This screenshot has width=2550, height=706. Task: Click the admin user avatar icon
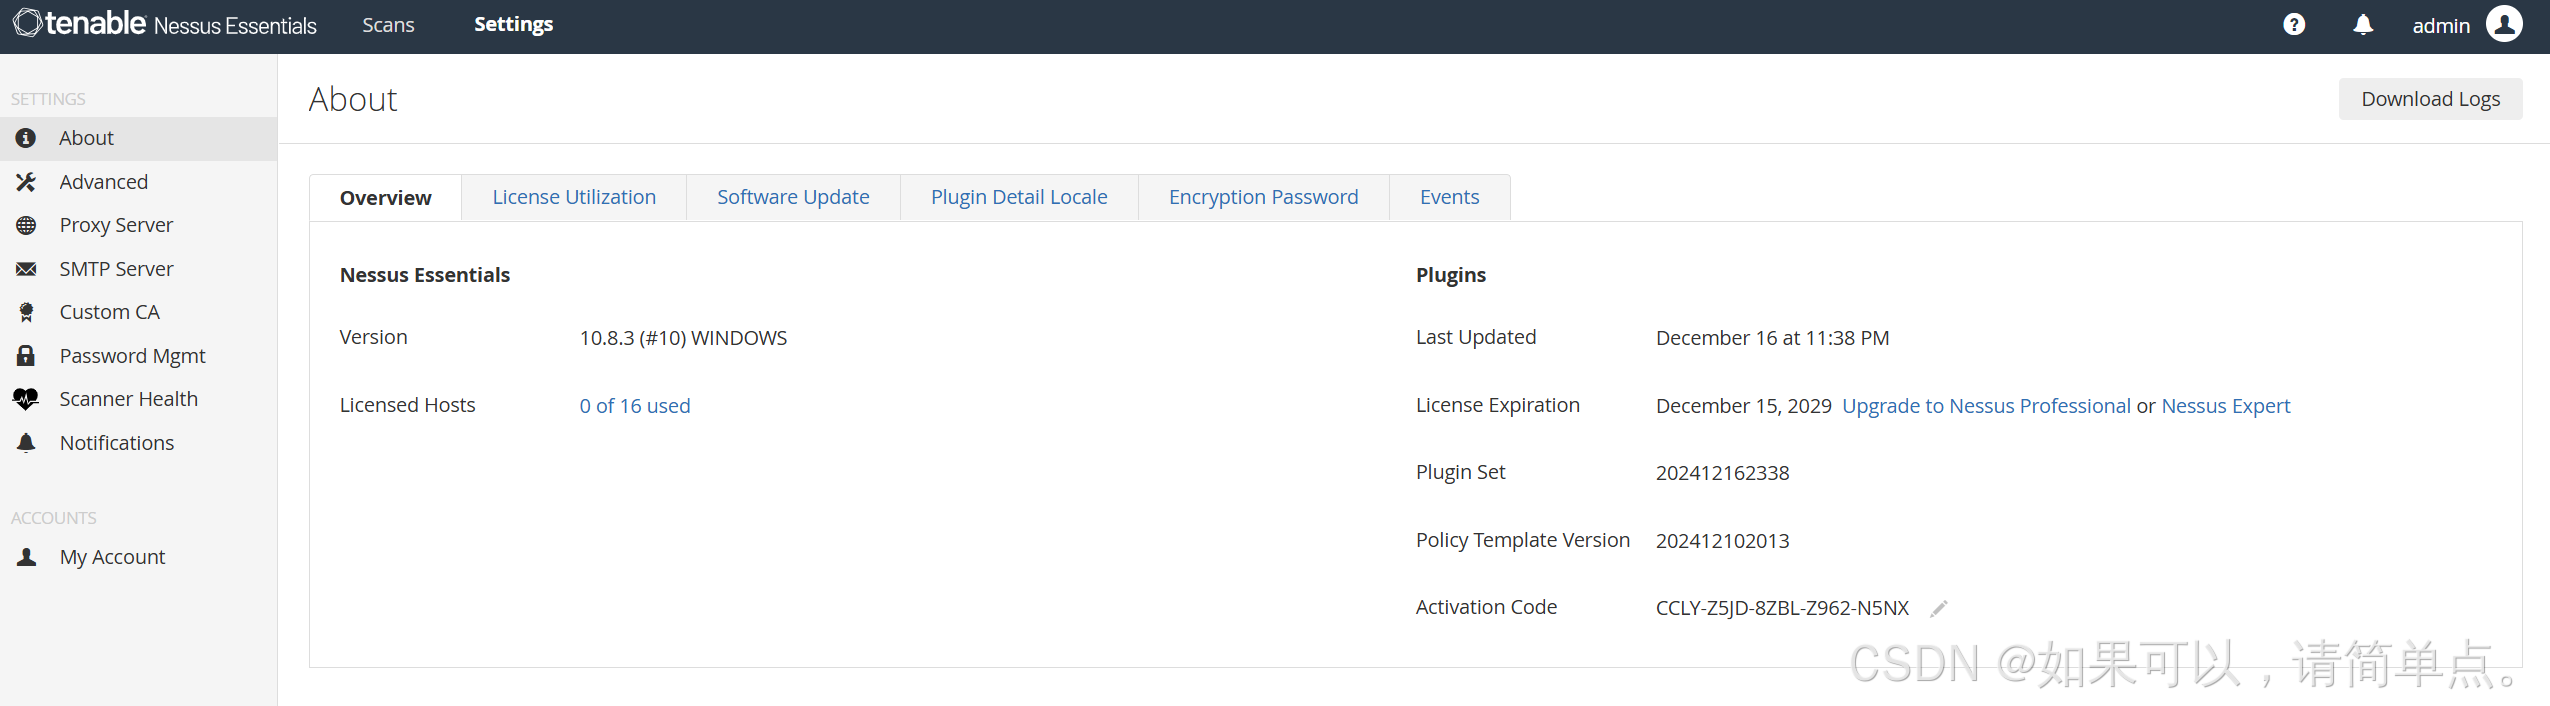(x=2504, y=24)
